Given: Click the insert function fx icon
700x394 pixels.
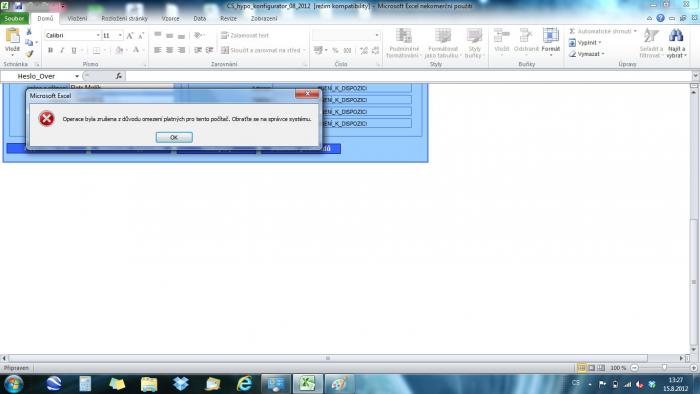Looking at the screenshot, I should click(x=118, y=76).
